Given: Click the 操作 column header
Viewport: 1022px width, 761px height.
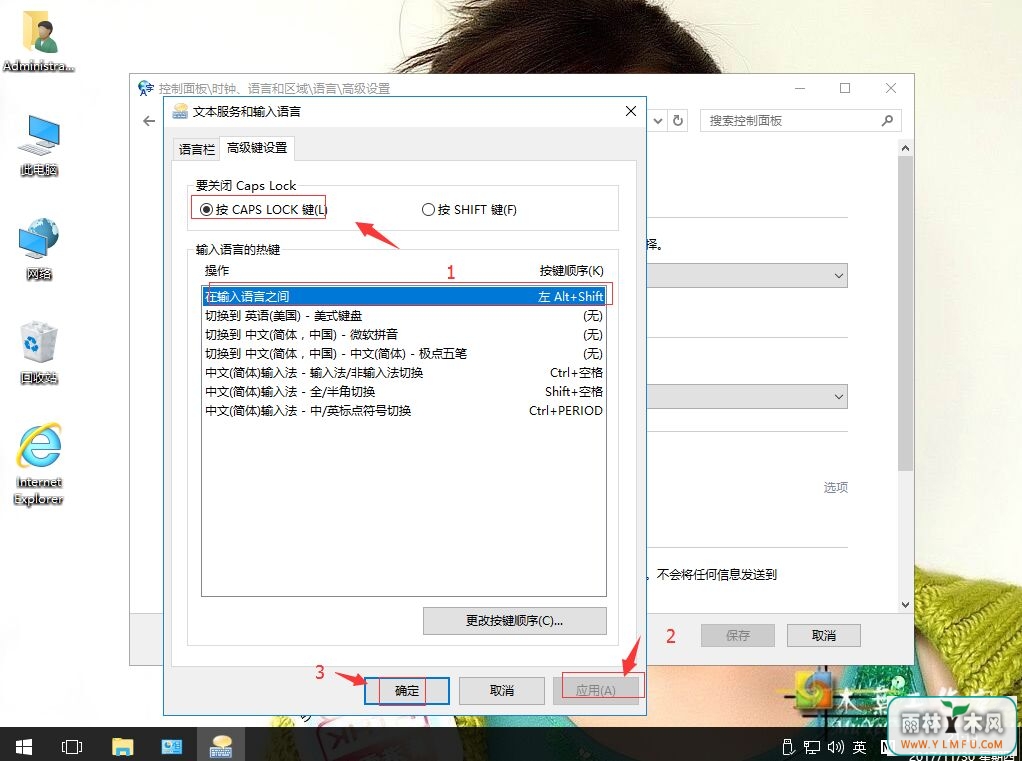Looking at the screenshot, I should click(217, 270).
